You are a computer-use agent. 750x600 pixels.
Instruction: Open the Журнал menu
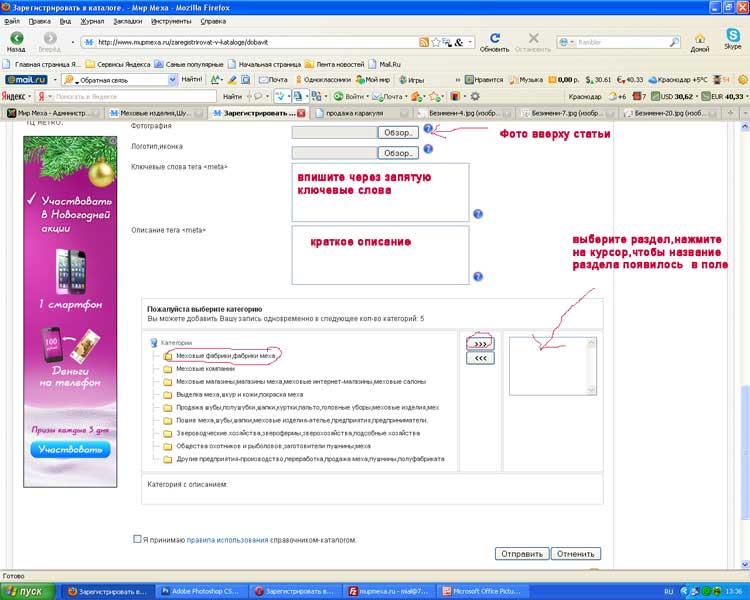click(91, 20)
